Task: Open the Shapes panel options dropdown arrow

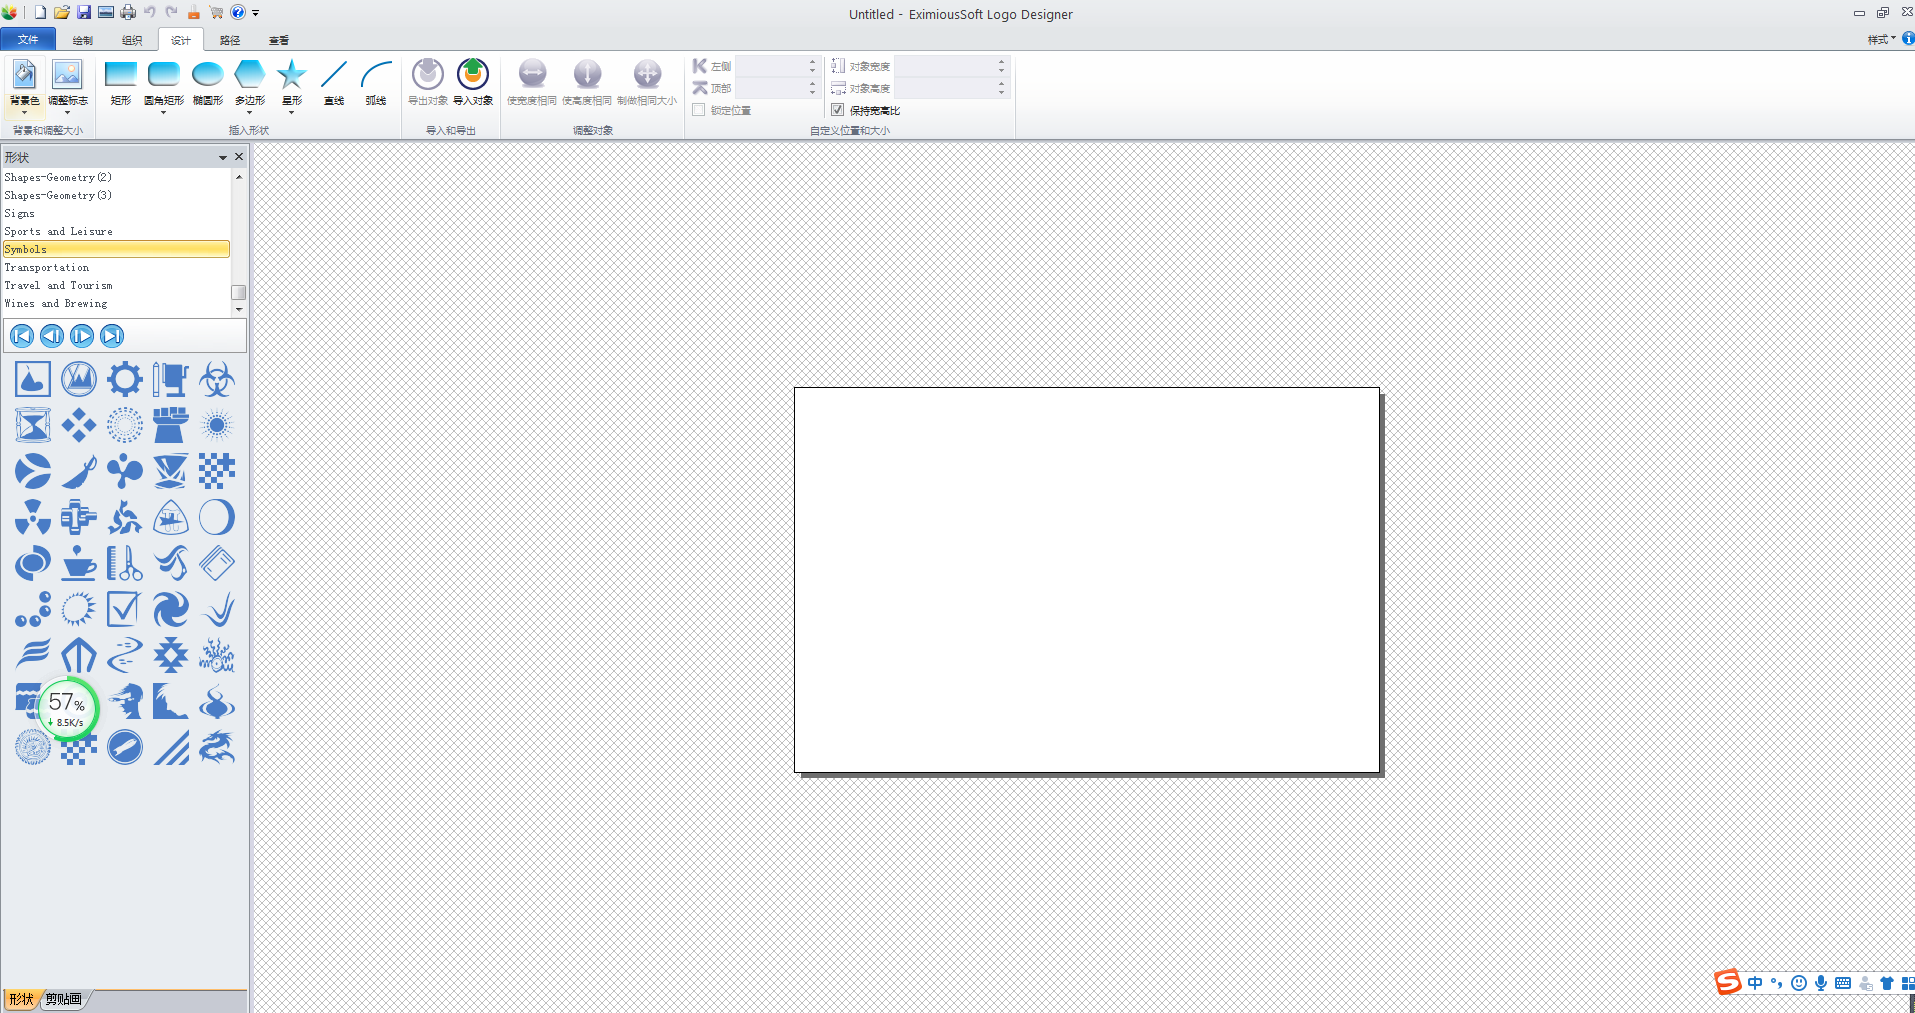Action: coord(223,157)
